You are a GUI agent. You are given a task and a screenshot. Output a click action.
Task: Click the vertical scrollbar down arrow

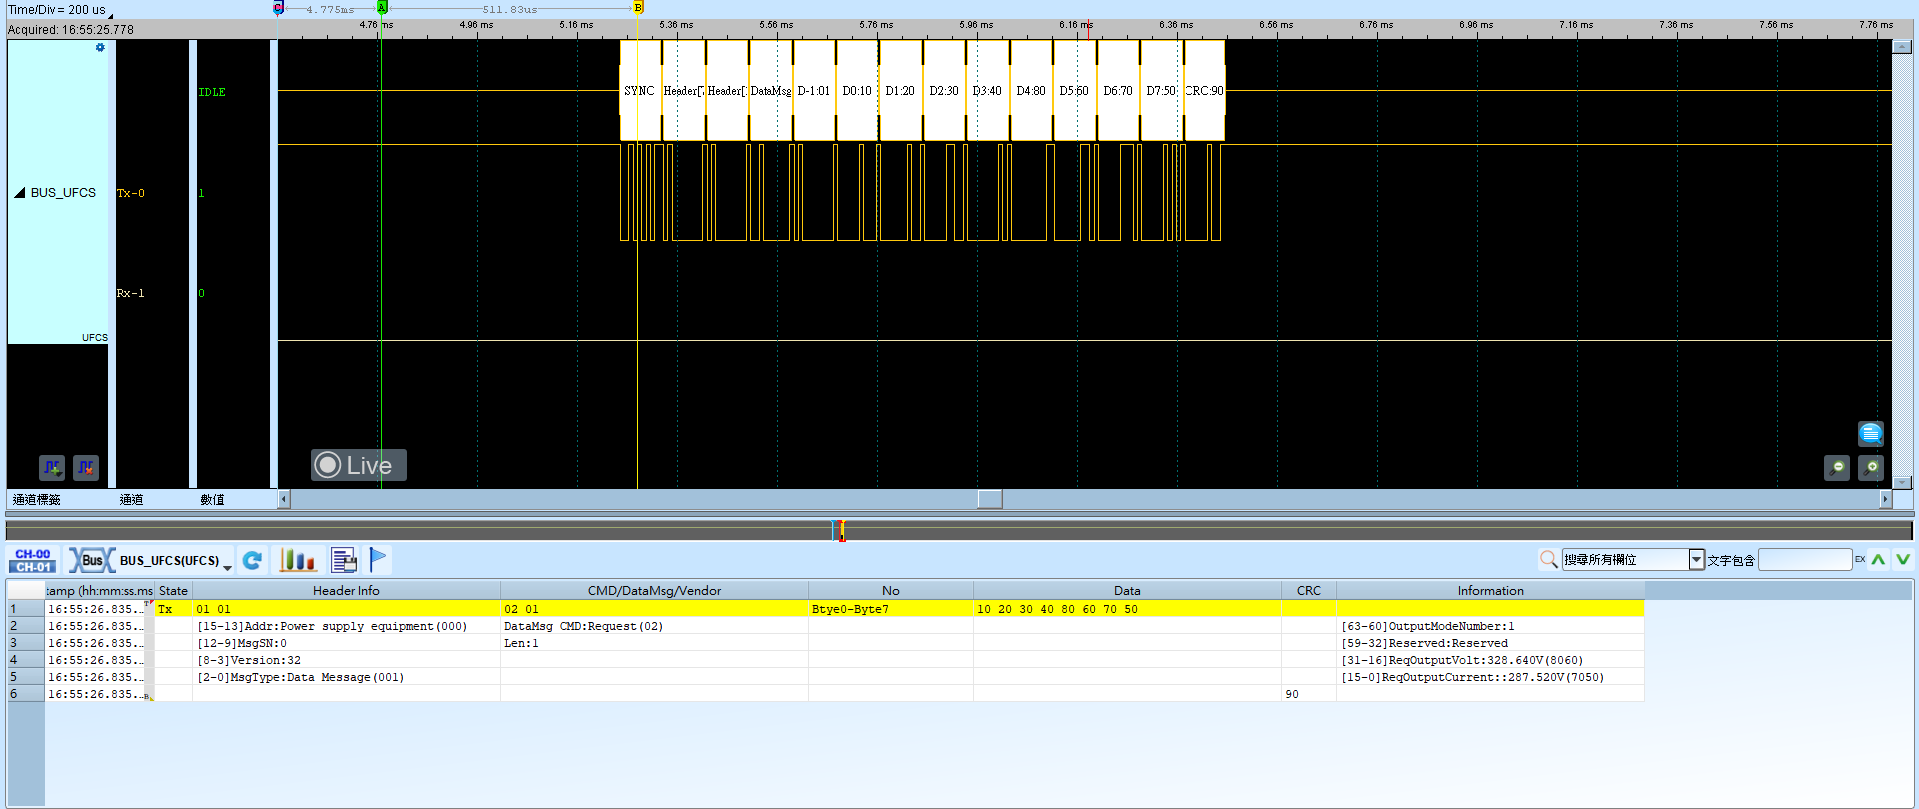point(1902,483)
